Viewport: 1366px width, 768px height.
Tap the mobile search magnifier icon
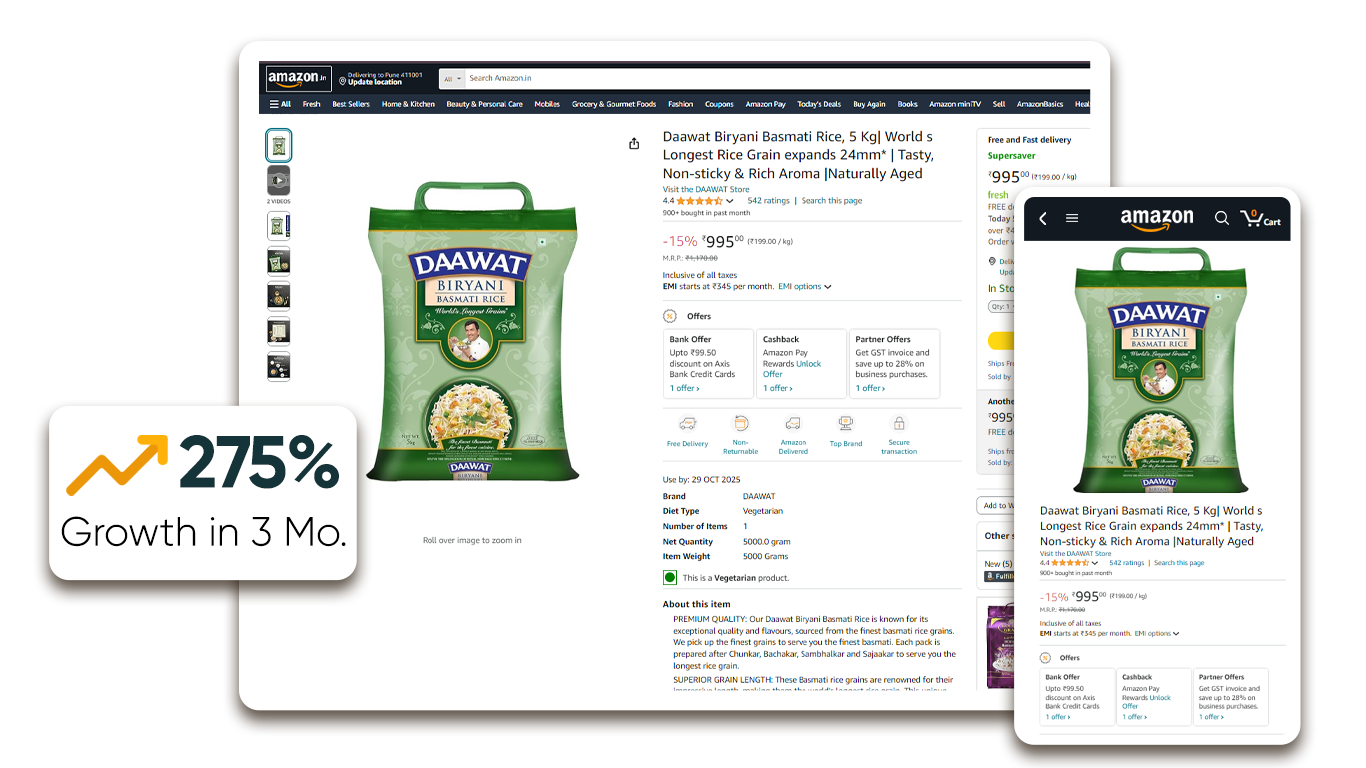(1221, 218)
